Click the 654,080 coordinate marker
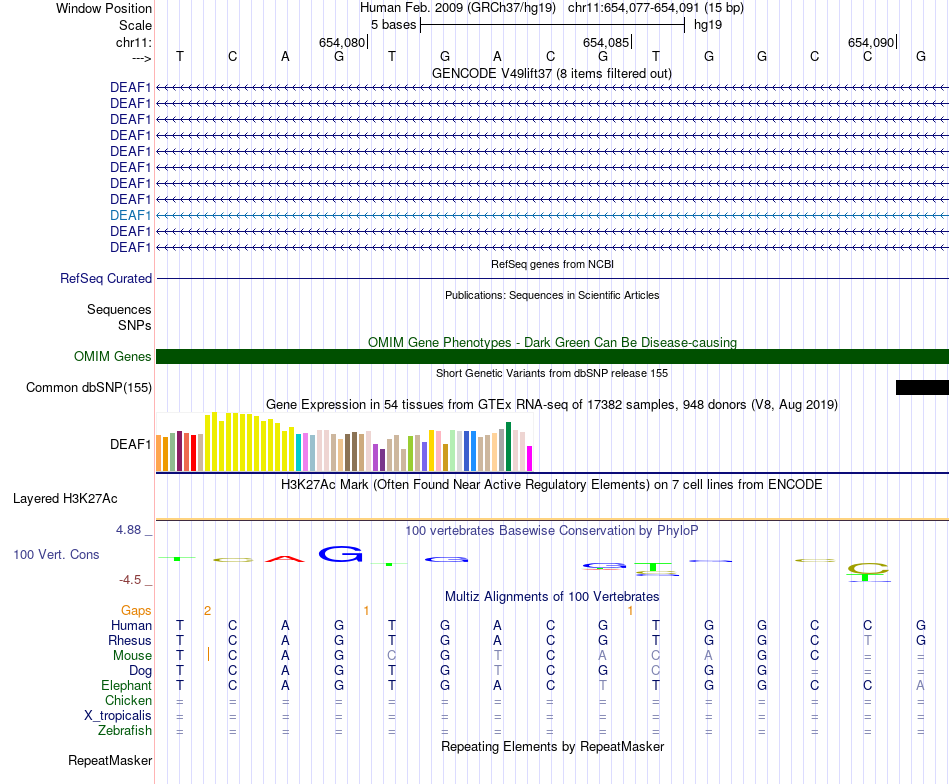Screen dimensions: 950x784 (342, 42)
